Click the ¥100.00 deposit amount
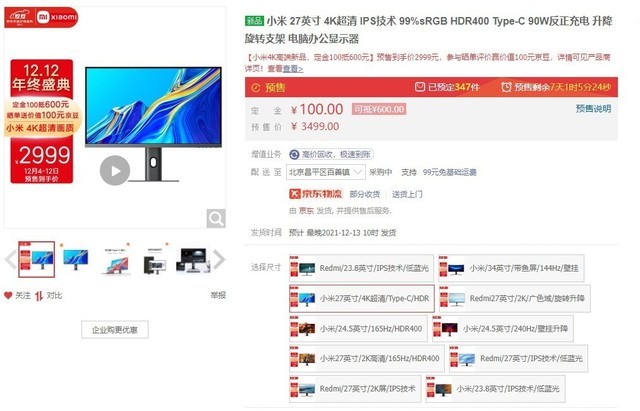 click(317, 109)
